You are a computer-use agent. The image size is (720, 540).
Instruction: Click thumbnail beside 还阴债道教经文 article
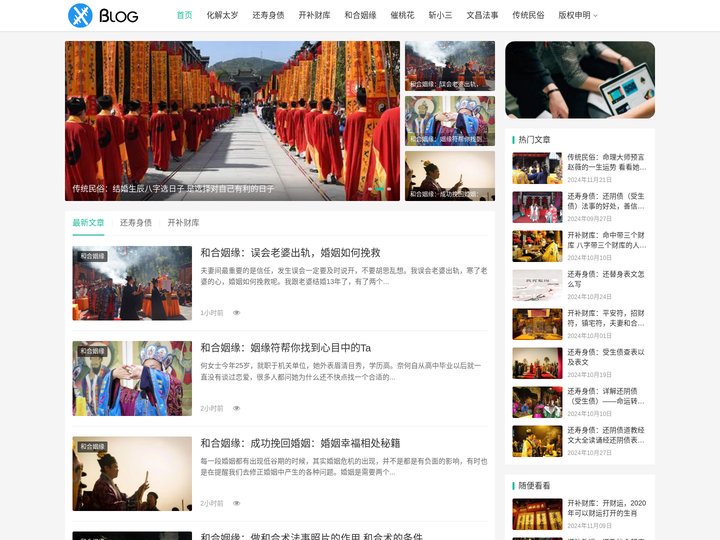coord(537,441)
